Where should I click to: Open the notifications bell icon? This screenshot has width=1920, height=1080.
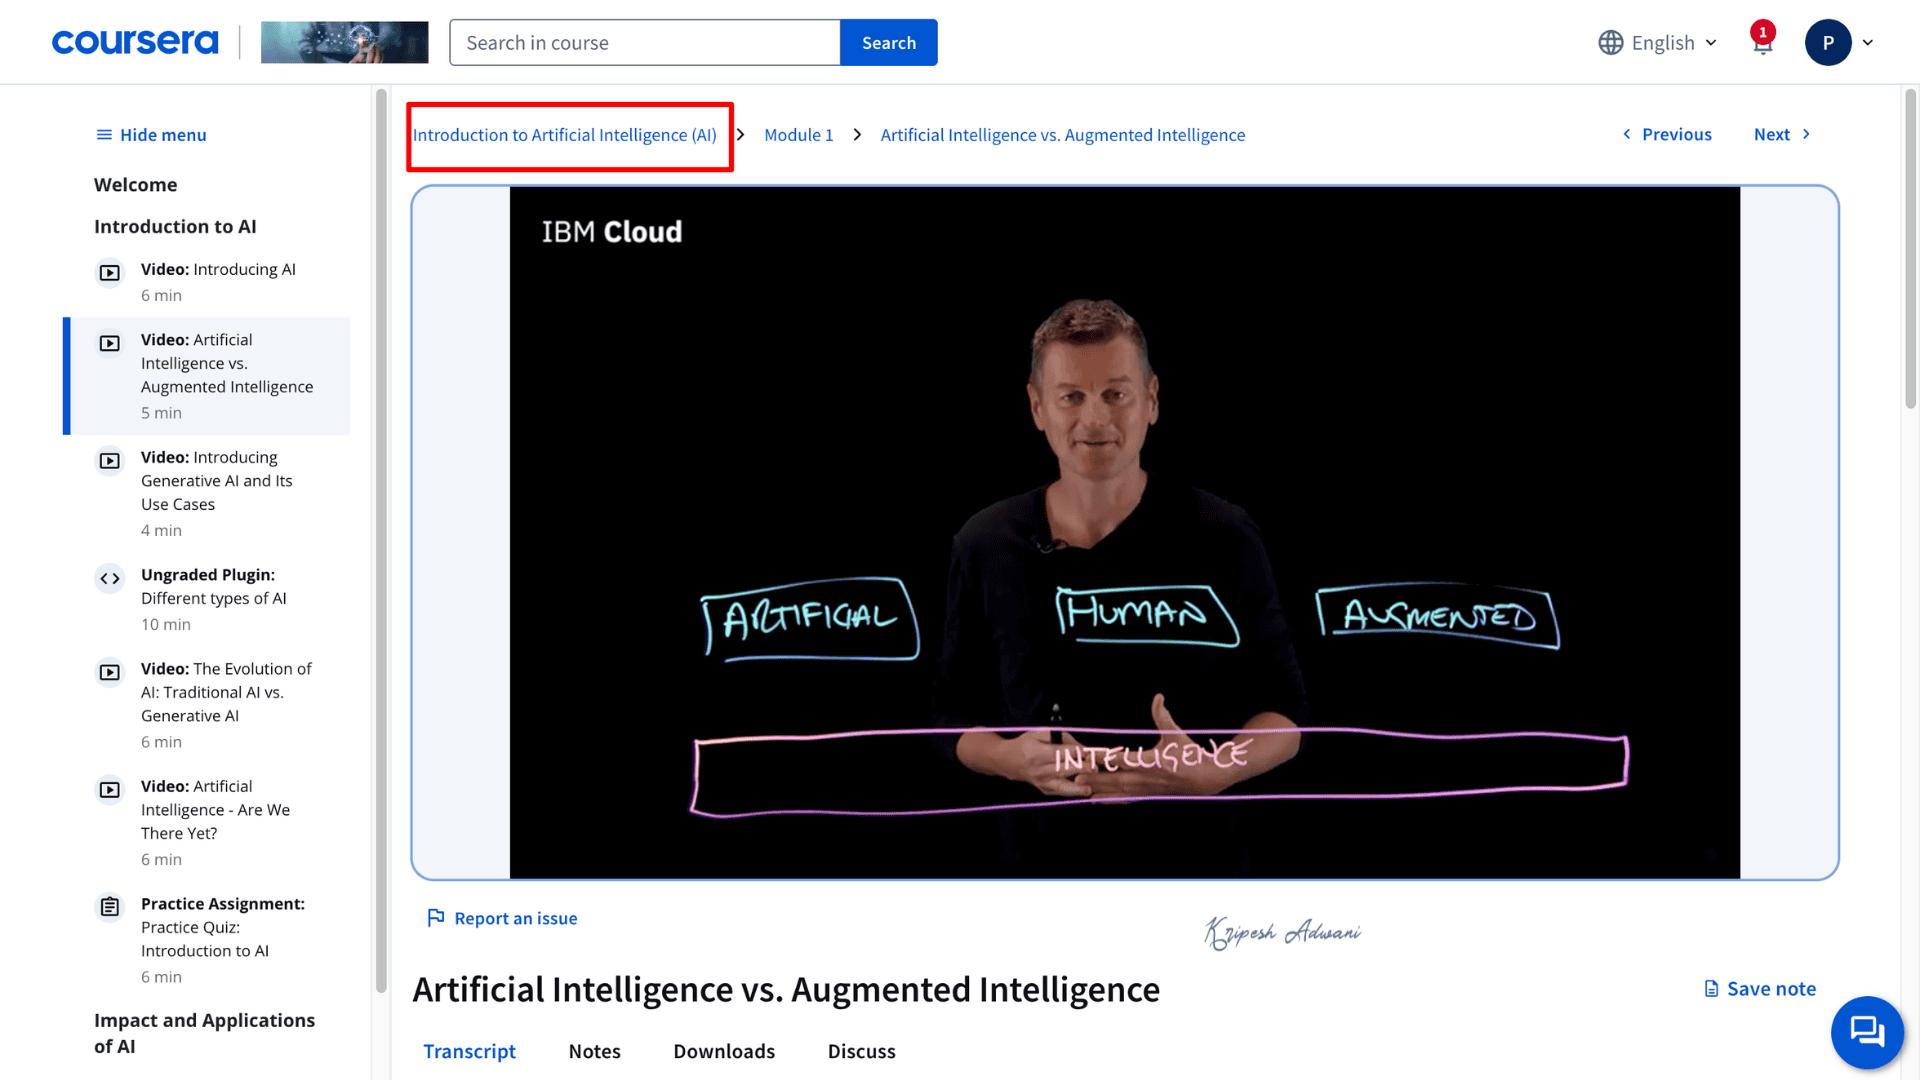click(x=1762, y=42)
